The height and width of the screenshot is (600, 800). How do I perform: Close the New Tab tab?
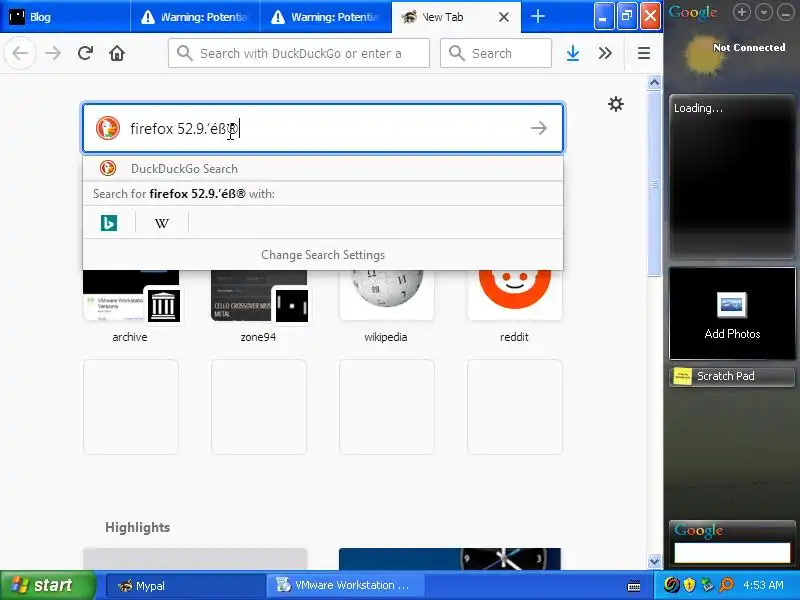coord(504,17)
